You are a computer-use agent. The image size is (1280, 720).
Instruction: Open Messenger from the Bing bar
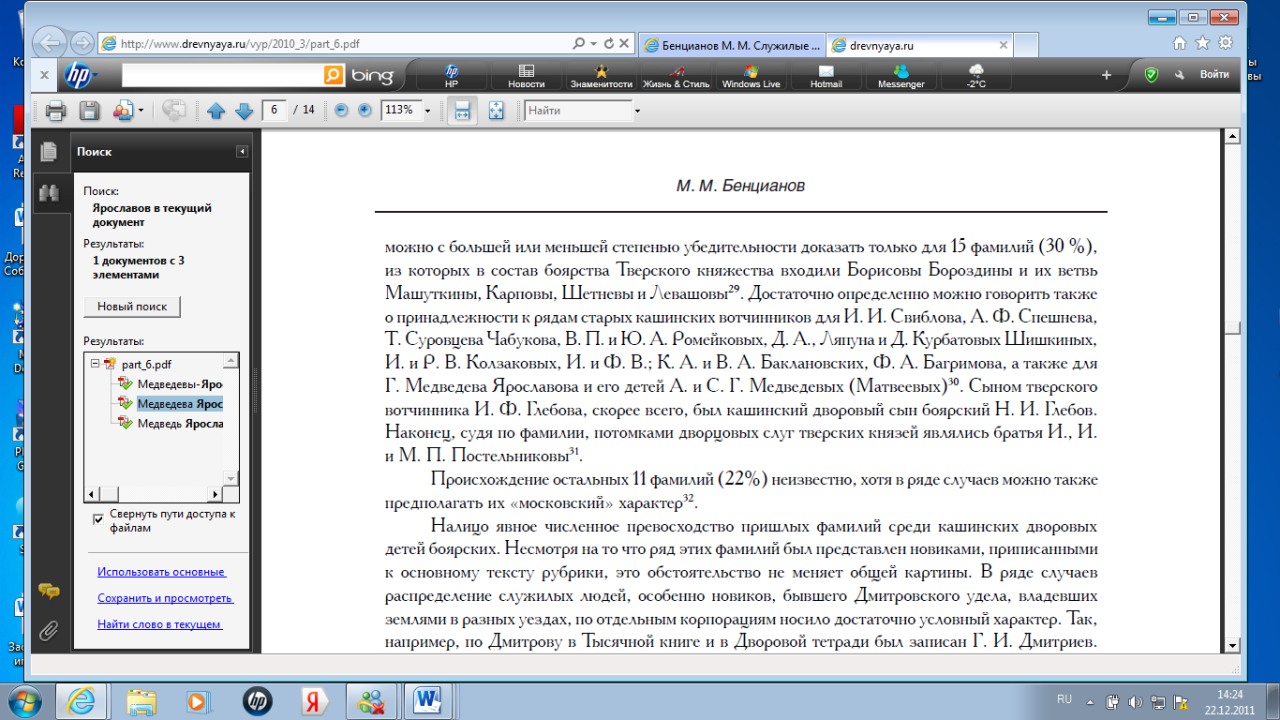point(901,77)
